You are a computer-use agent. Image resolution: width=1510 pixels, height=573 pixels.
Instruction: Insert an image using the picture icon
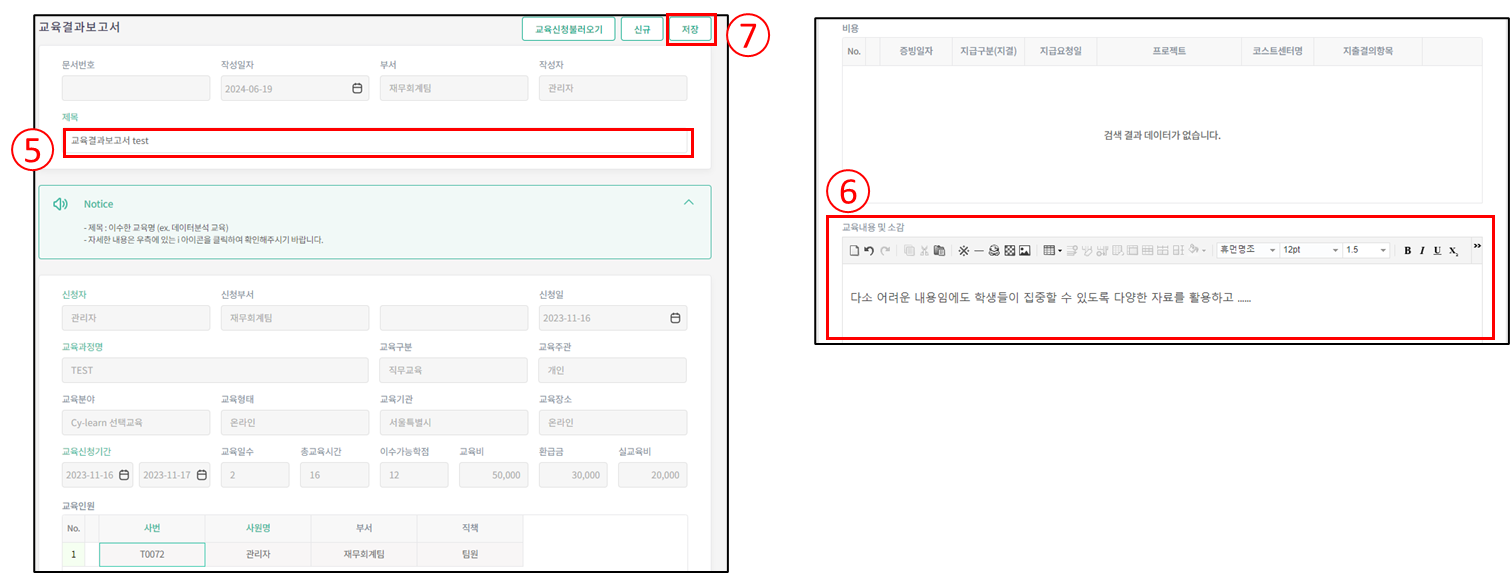[x=1025, y=250]
